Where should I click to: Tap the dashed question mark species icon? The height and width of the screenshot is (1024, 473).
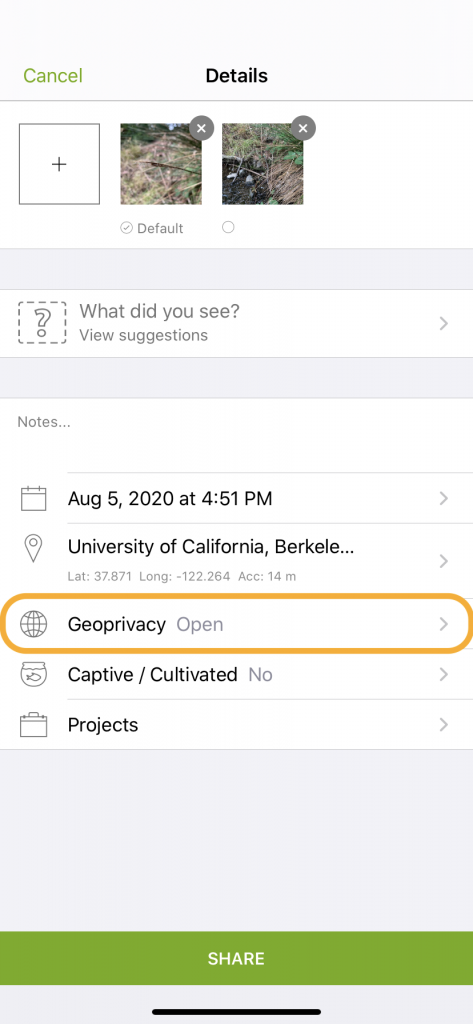point(42,323)
